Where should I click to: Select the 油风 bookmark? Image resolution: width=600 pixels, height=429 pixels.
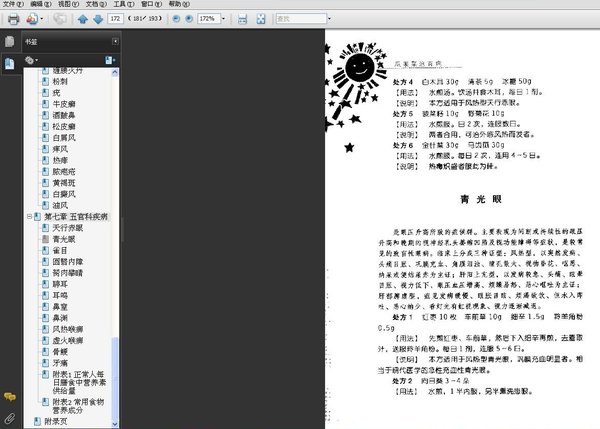pos(60,206)
